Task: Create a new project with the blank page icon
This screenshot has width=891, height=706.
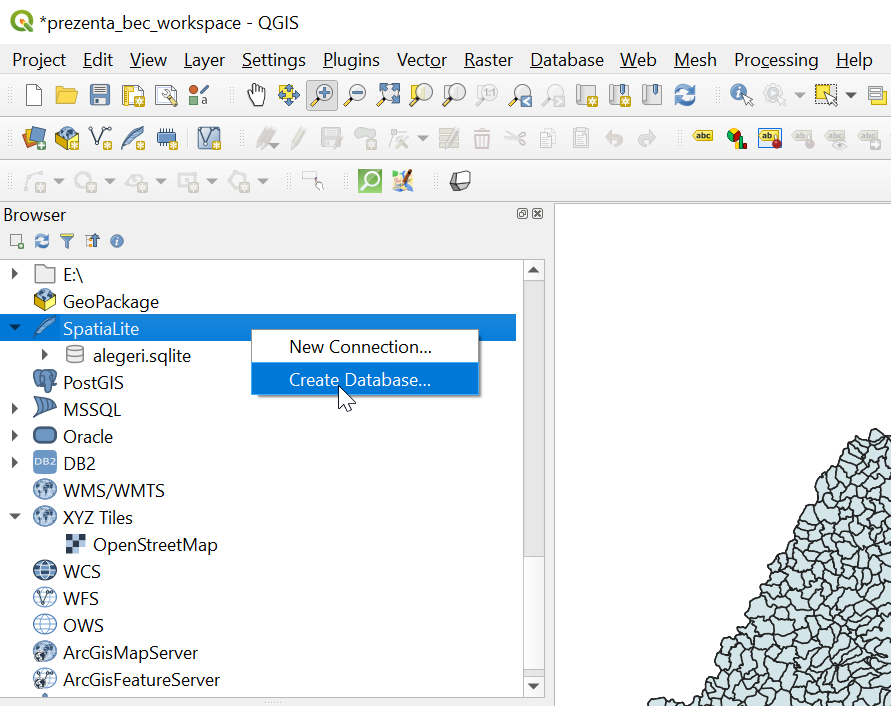Action: tap(34, 95)
